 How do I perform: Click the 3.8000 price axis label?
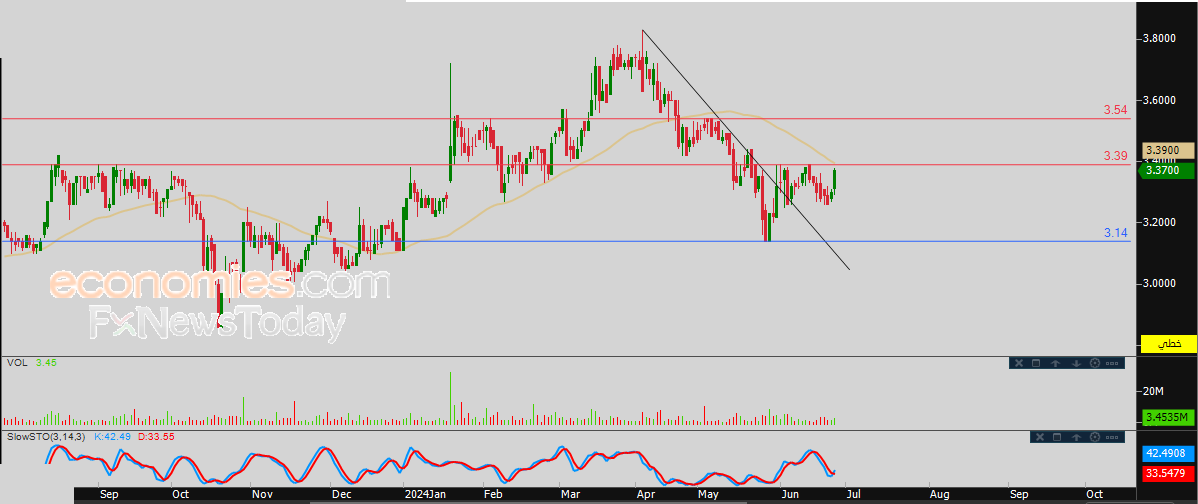click(x=1159, y=38)
